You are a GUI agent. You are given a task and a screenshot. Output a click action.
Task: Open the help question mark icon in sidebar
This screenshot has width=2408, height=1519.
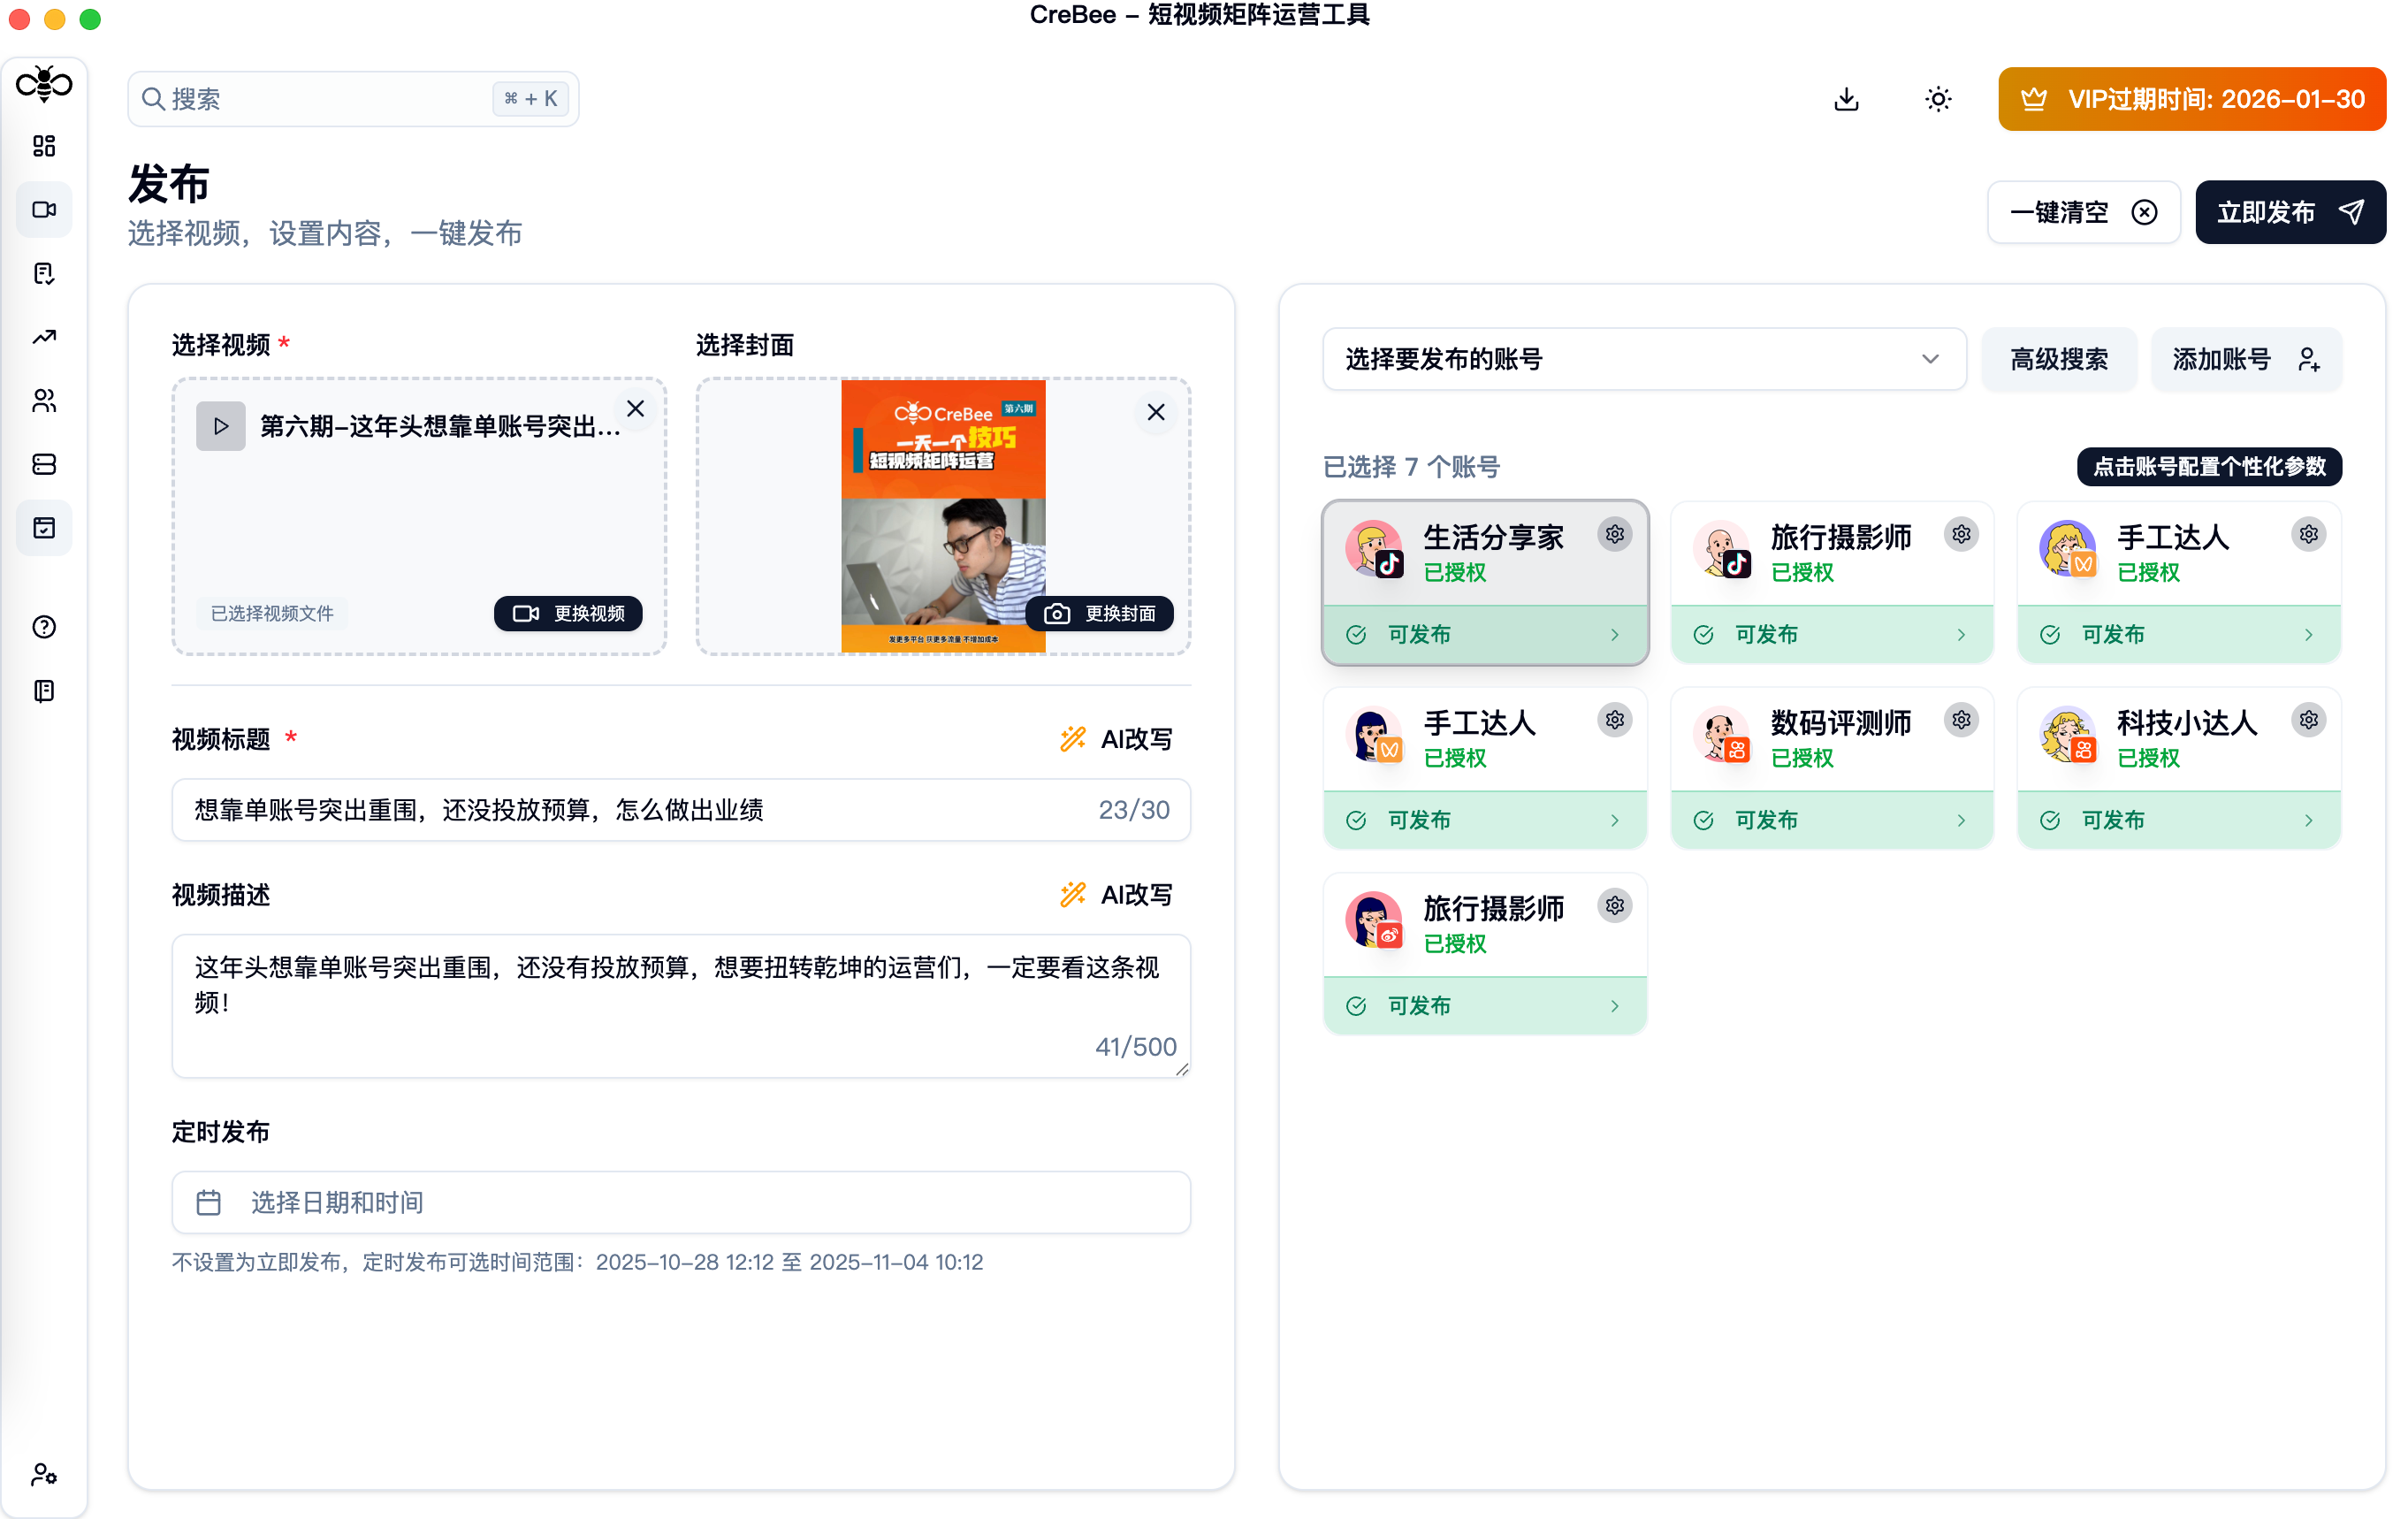point(44,627)
